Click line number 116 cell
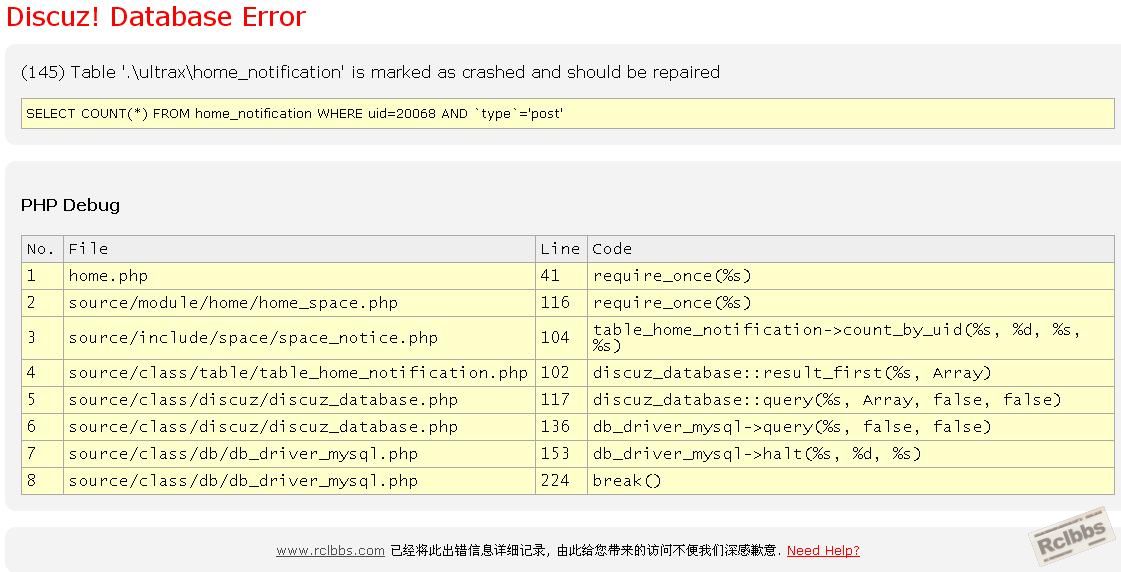This screenshot has width=1121, height=572. point(561,303)
